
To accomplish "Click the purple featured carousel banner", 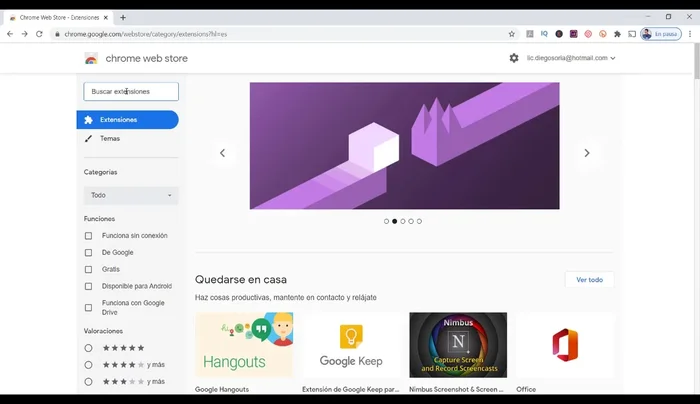I will click(x=404, y=146).
